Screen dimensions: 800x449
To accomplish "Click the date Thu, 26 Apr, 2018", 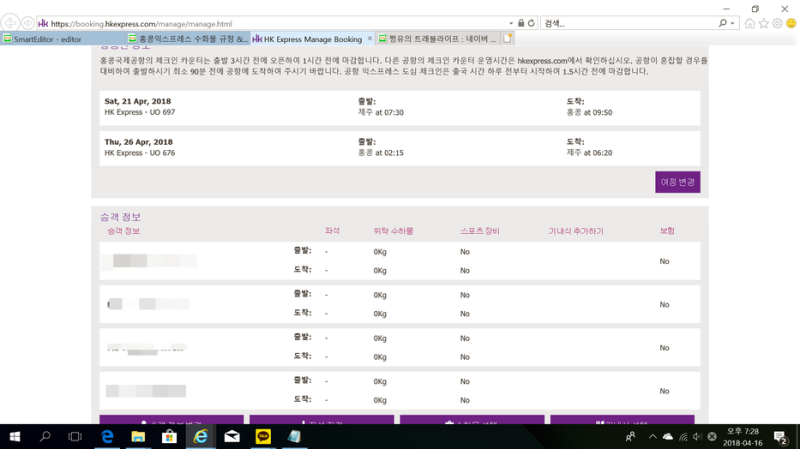I will coord(139,142).
